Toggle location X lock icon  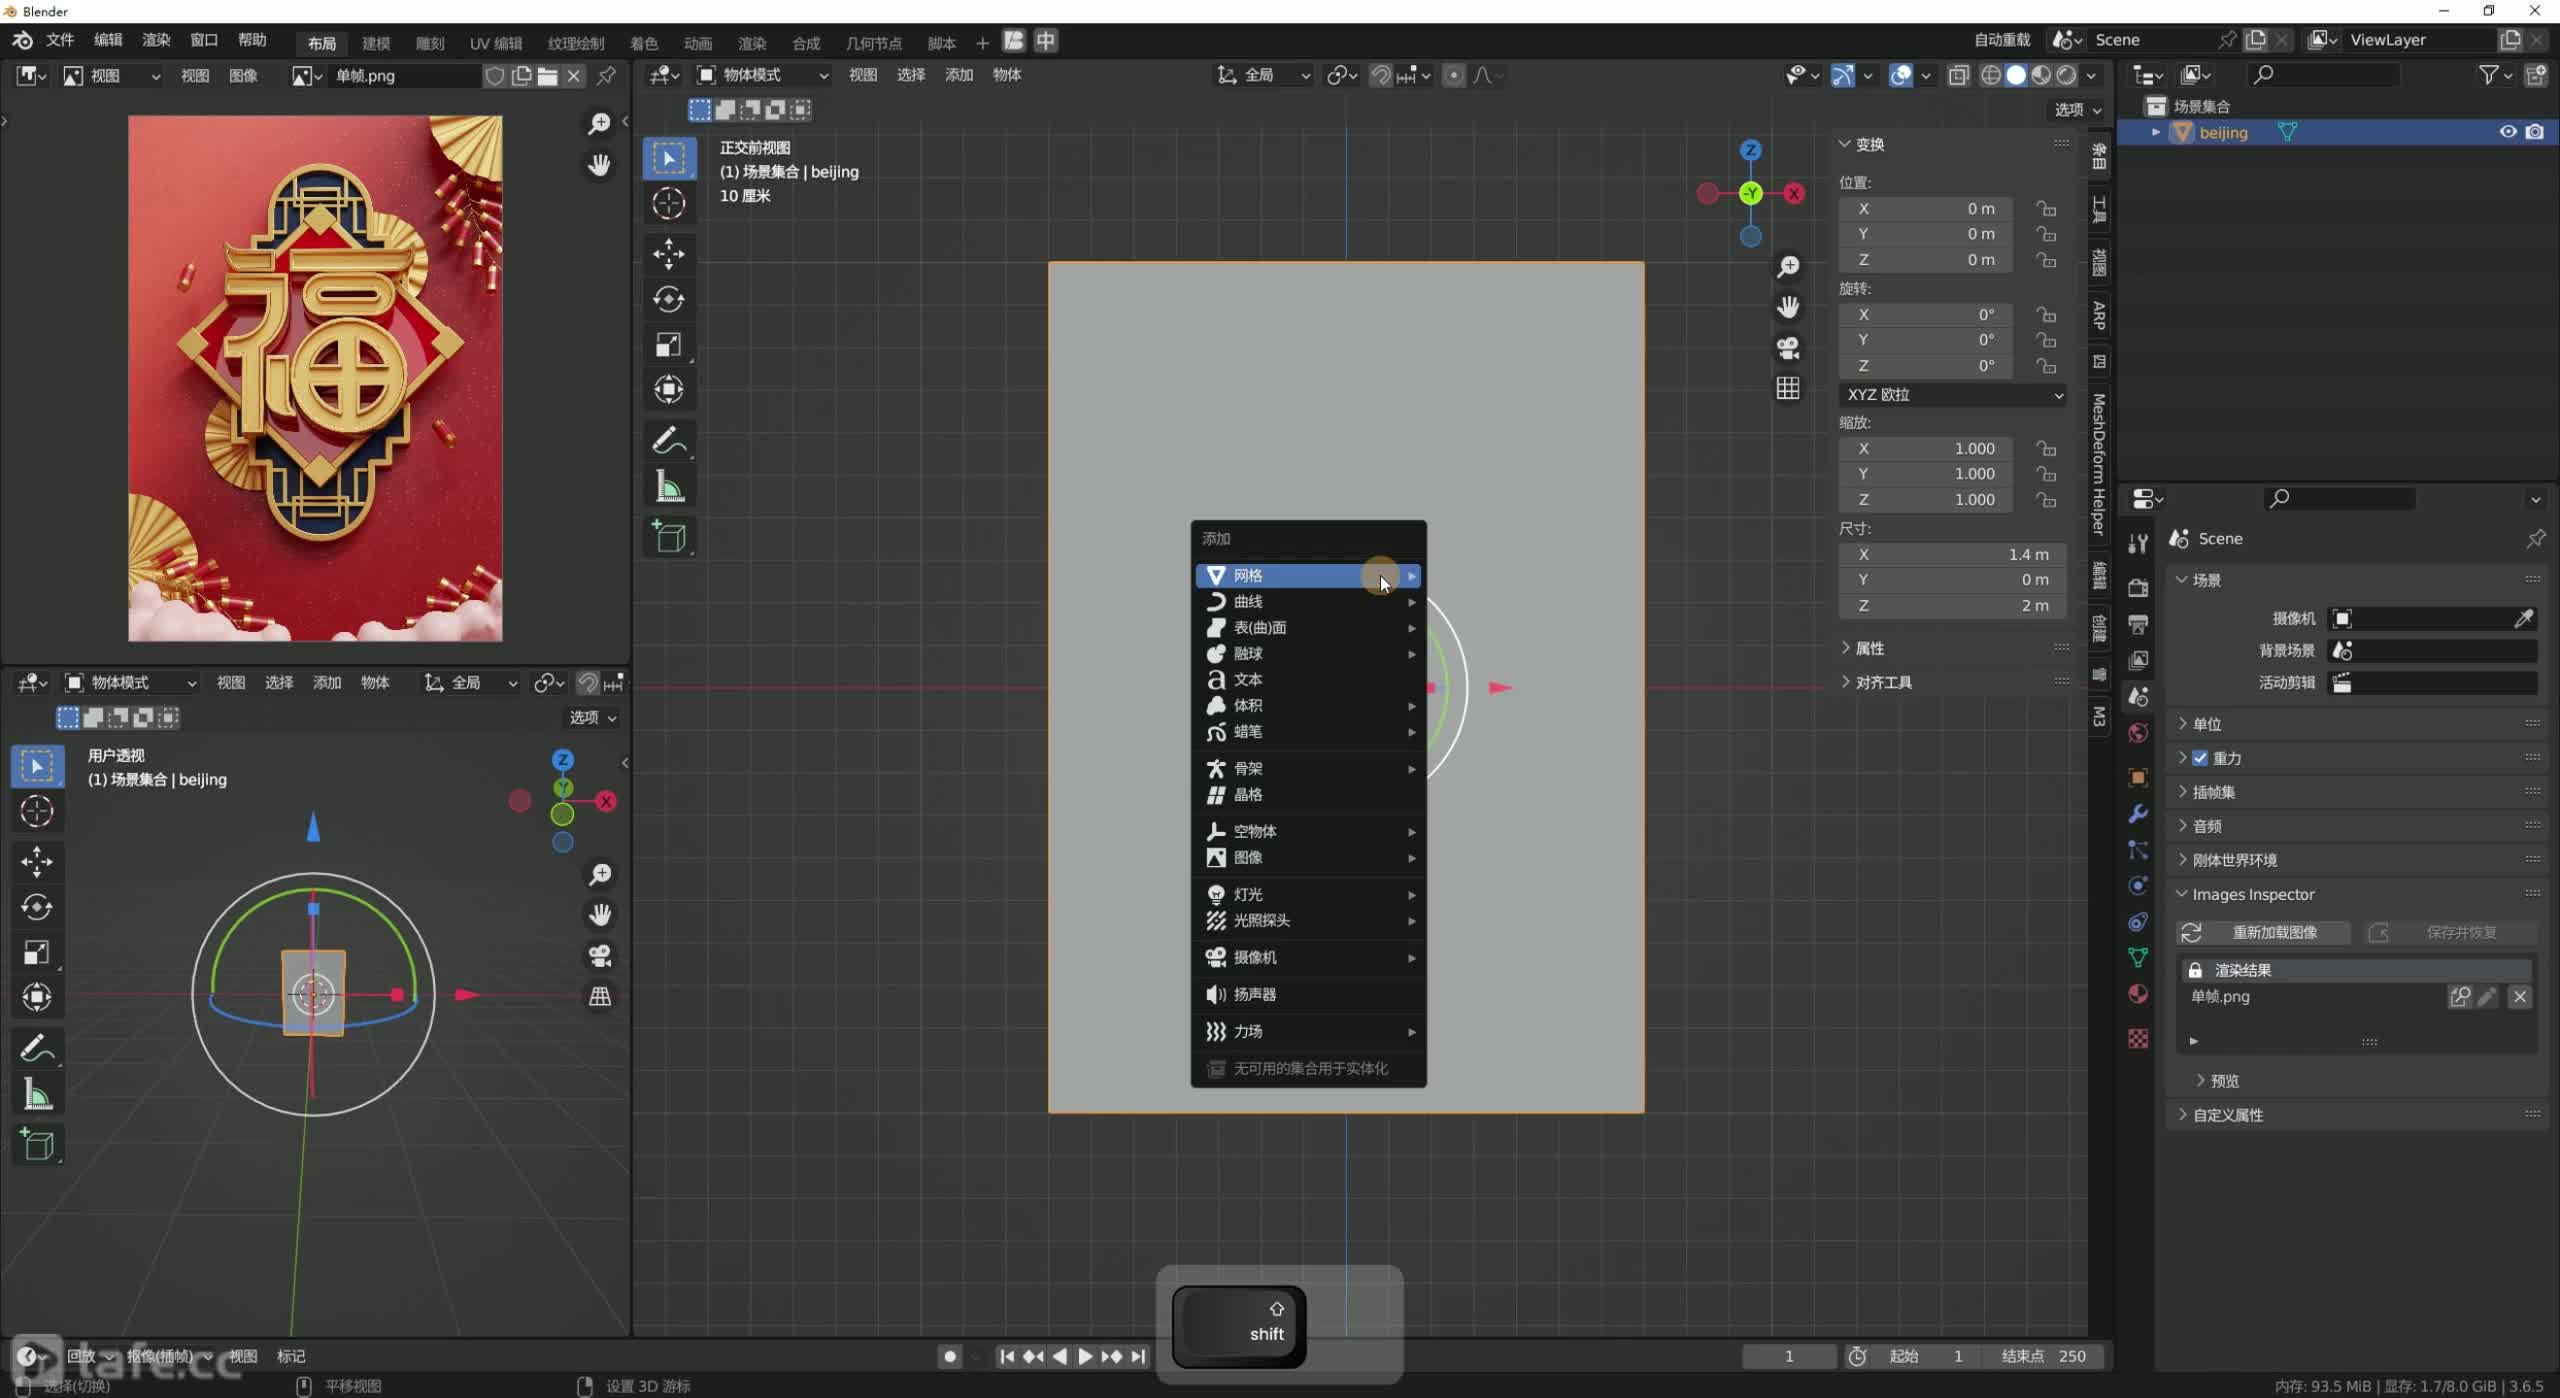[2046, 209]
